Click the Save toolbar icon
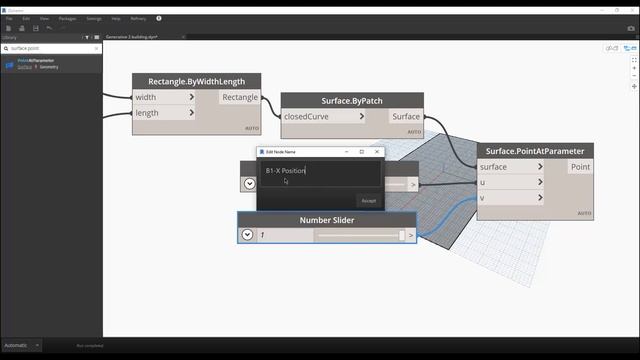Viewport: 640px width, 360px height. pyautogui.click(x=36, y=28)
